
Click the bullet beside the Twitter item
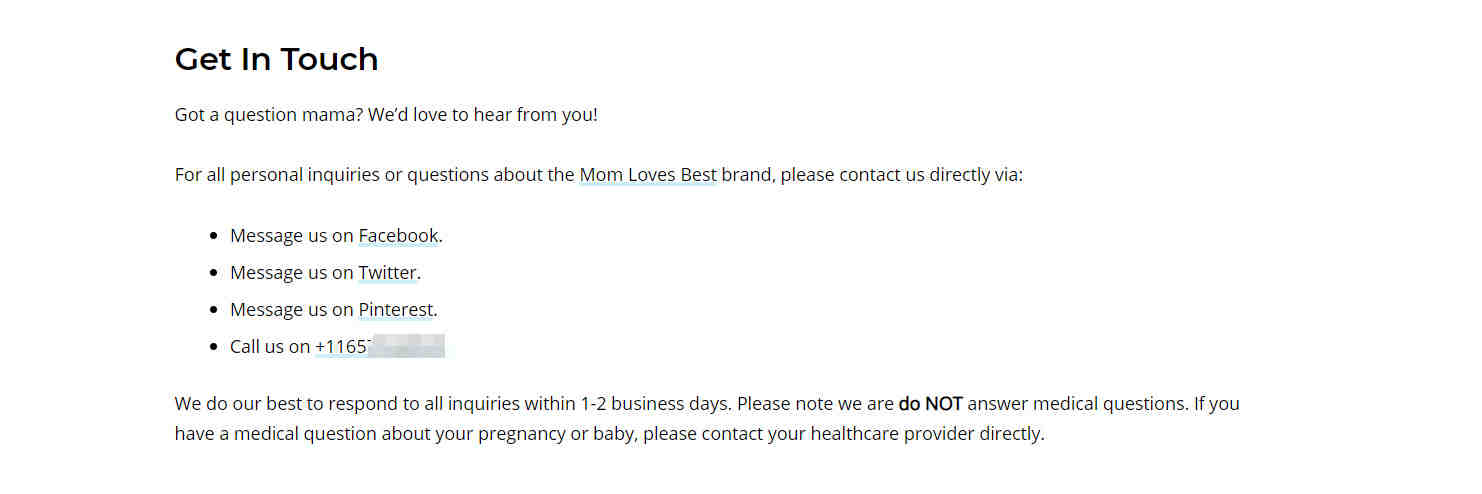pyautogui.click(x=214, y=273)
